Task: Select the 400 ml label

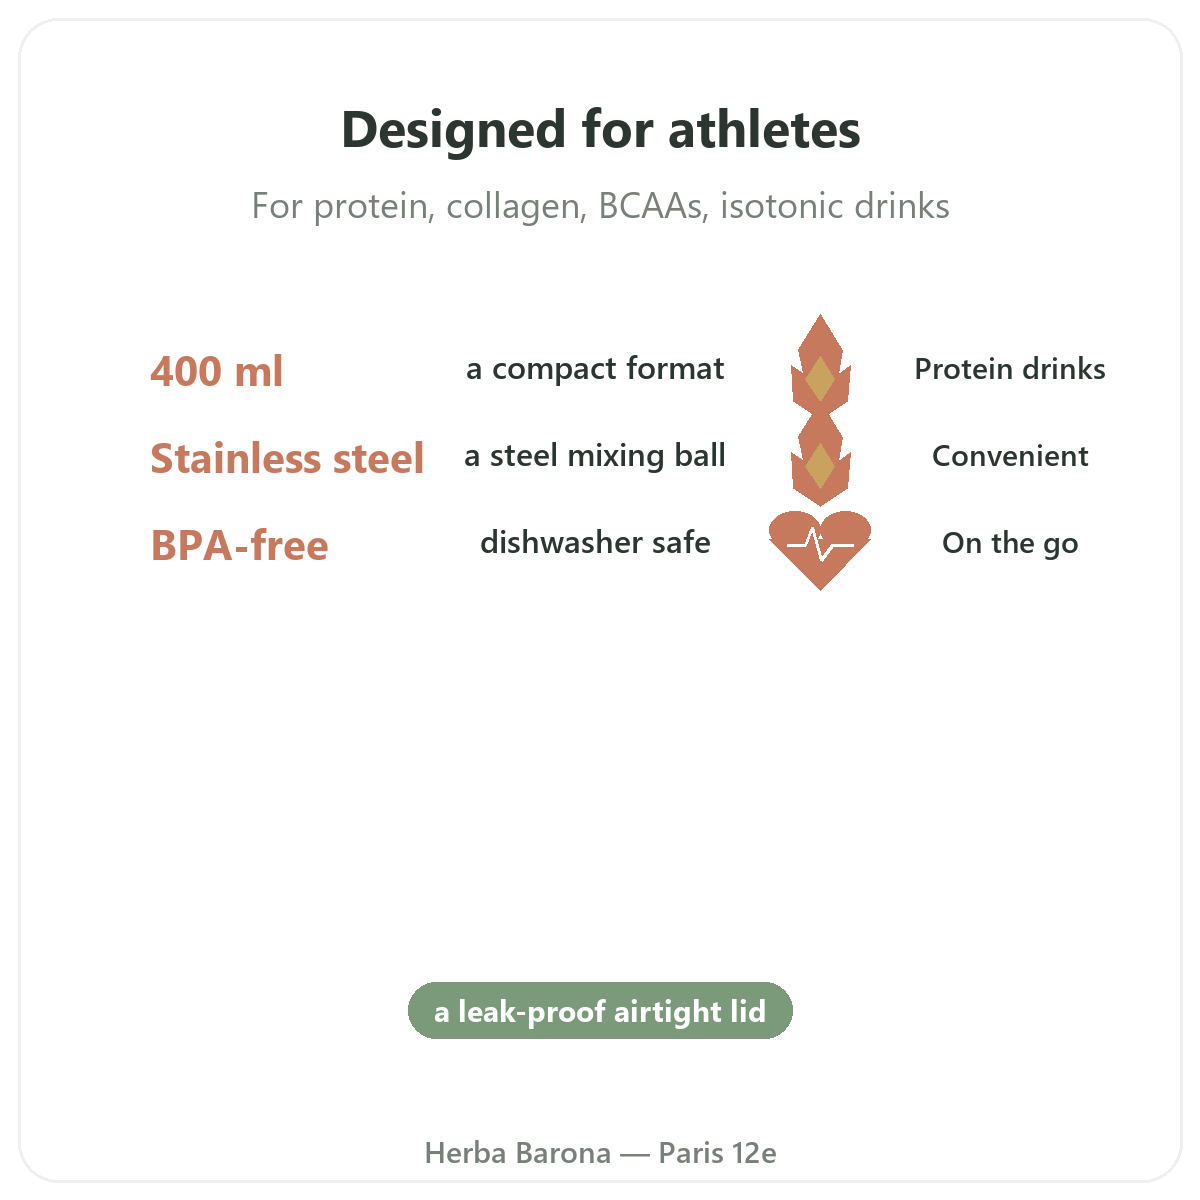Action: 217,371
